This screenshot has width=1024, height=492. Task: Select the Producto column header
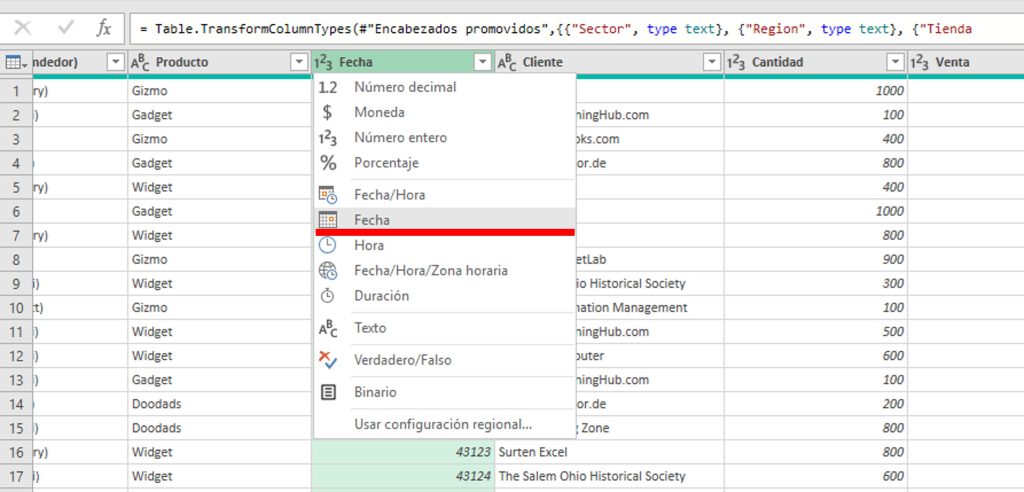coord(218,63)
